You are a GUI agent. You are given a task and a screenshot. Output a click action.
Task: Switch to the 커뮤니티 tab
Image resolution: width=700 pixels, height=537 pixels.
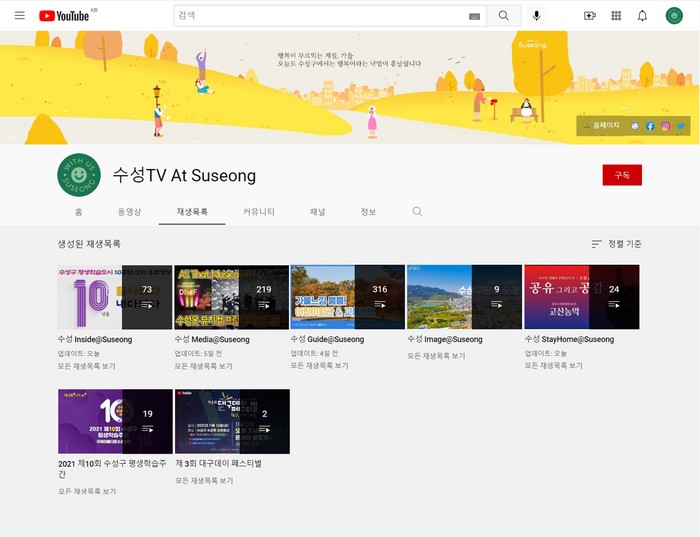[x=259, y=212]
